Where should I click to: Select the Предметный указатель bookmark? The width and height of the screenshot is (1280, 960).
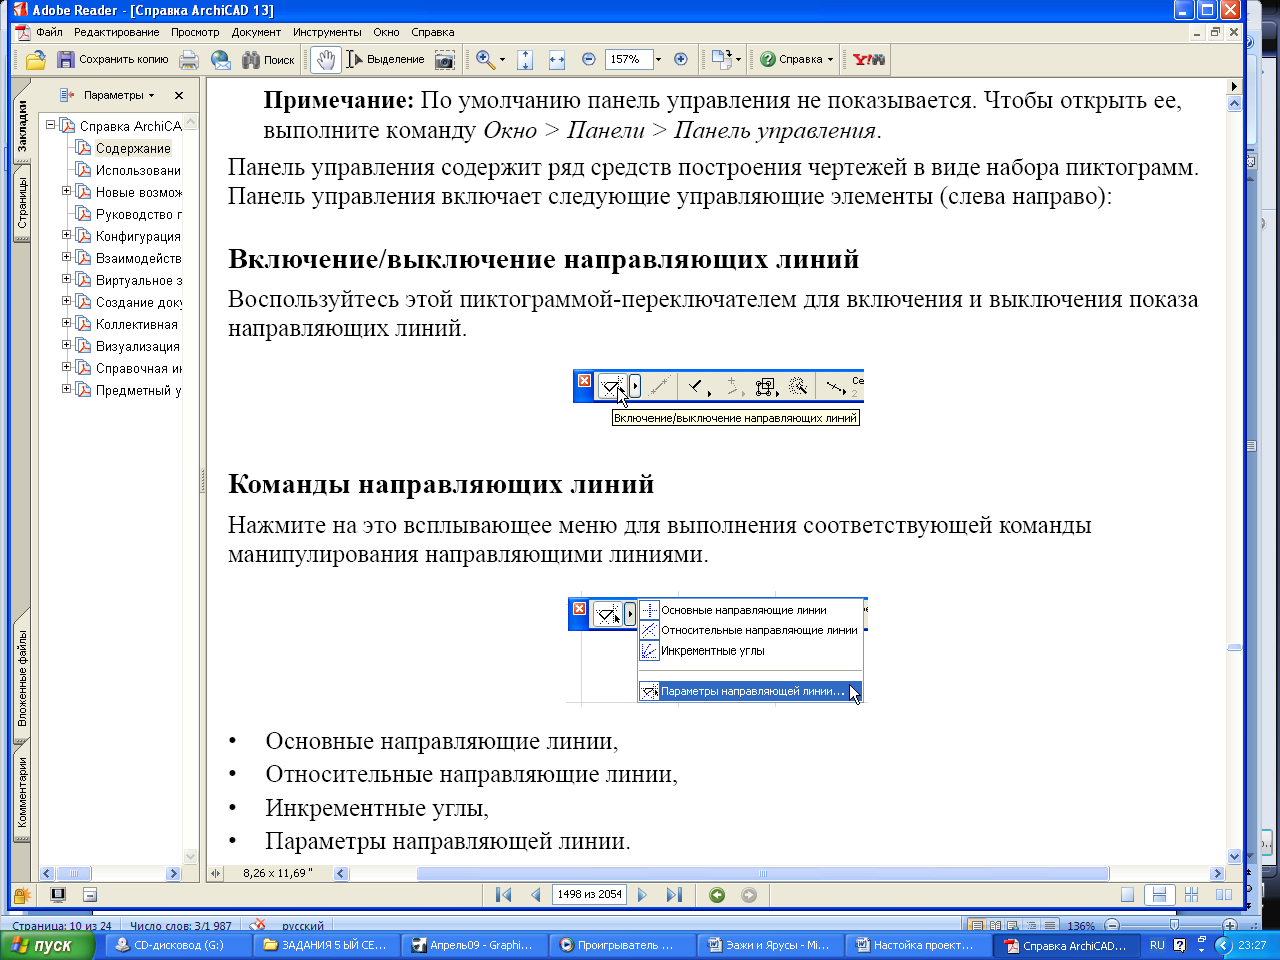point(138,391)
